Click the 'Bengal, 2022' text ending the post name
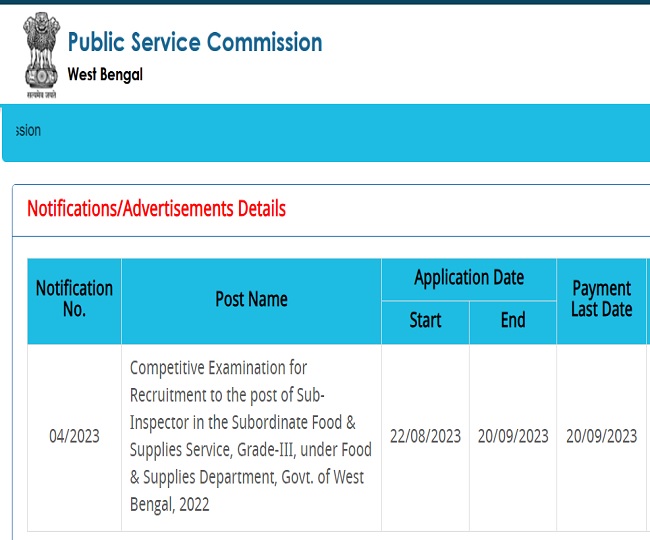650x540 pixels. (170, 504)
